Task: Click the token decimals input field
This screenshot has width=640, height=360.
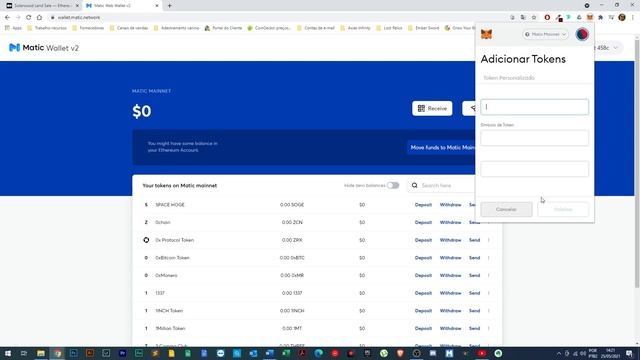Action: [534, 169]
